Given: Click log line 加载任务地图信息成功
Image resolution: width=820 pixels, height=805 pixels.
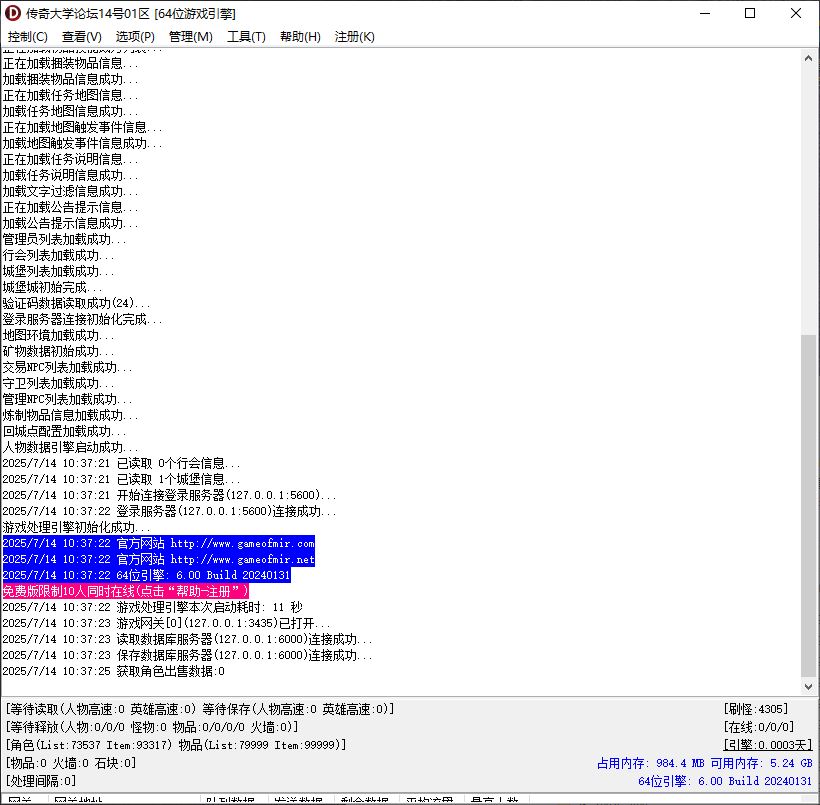Looking at the screenshot, I should [x=71, y=111].
